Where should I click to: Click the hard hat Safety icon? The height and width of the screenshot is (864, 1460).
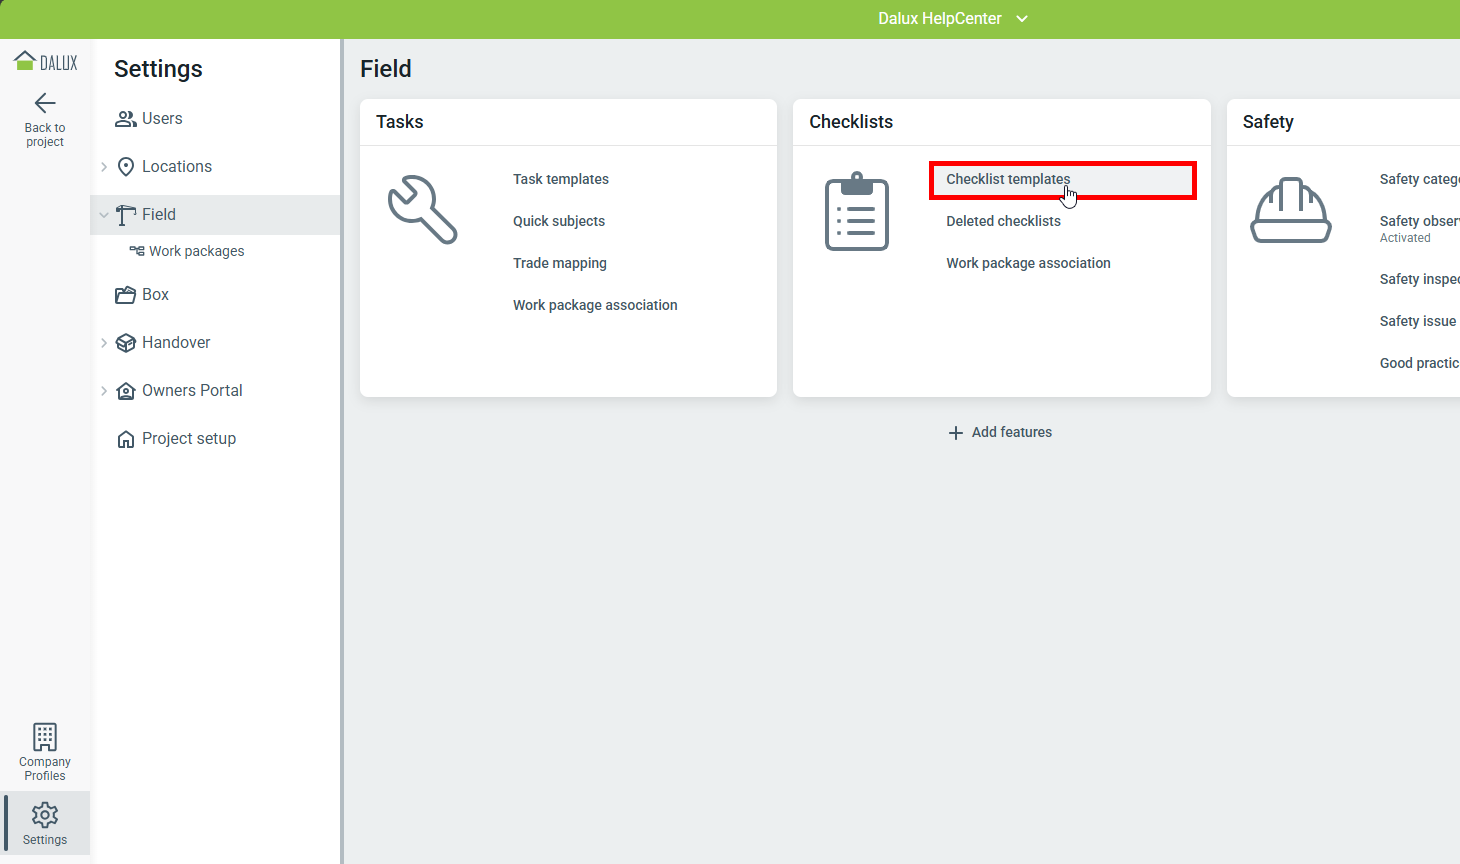[1290, 211]
